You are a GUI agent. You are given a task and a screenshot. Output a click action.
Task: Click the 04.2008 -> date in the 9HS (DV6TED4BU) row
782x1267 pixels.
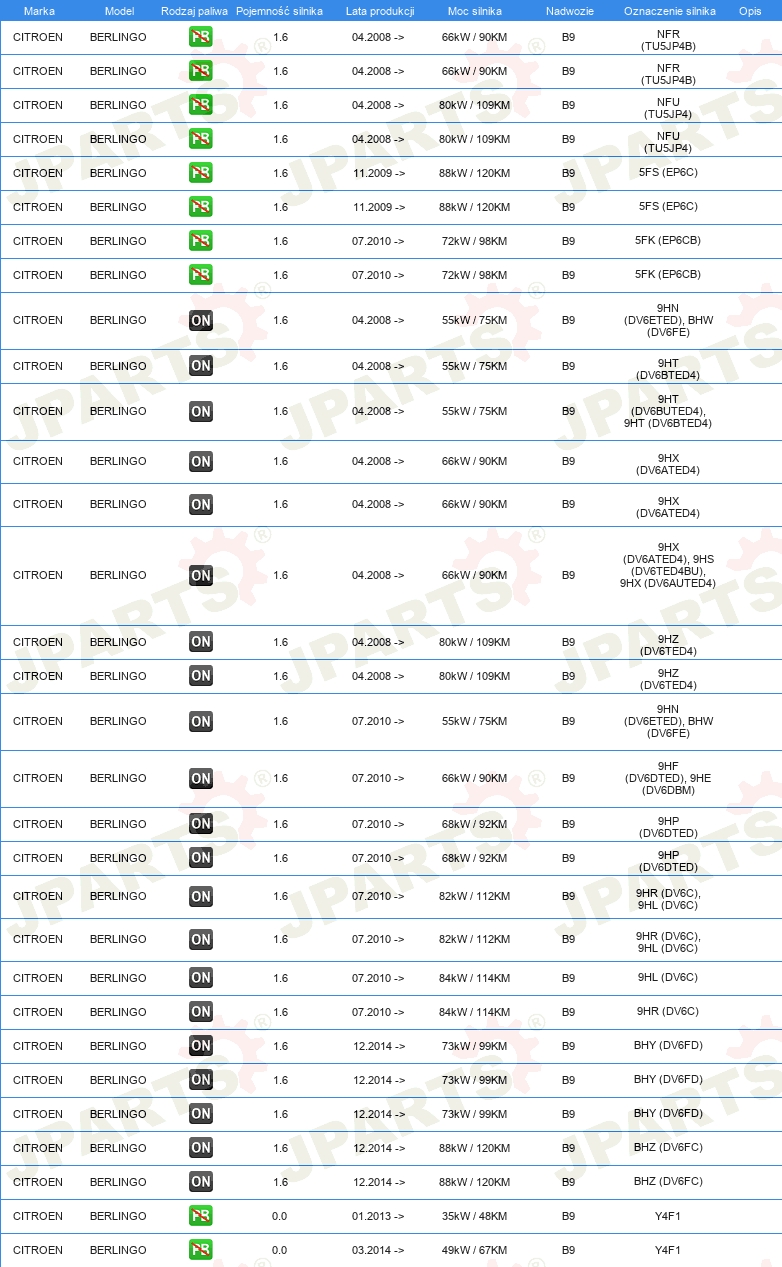(379, 575)
